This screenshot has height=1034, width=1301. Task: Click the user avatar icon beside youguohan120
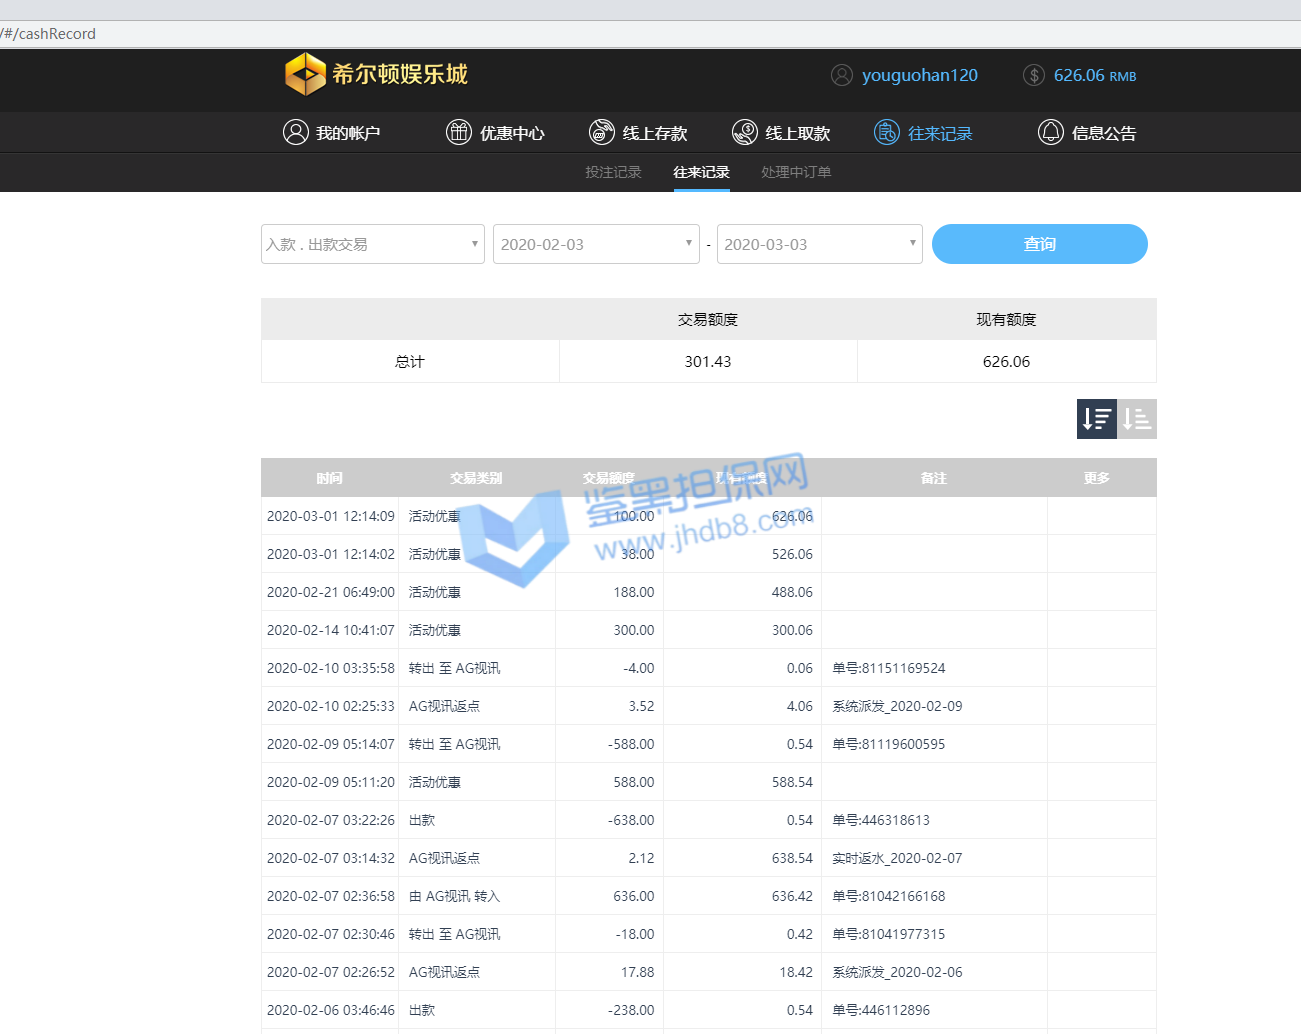pos(842,75)
